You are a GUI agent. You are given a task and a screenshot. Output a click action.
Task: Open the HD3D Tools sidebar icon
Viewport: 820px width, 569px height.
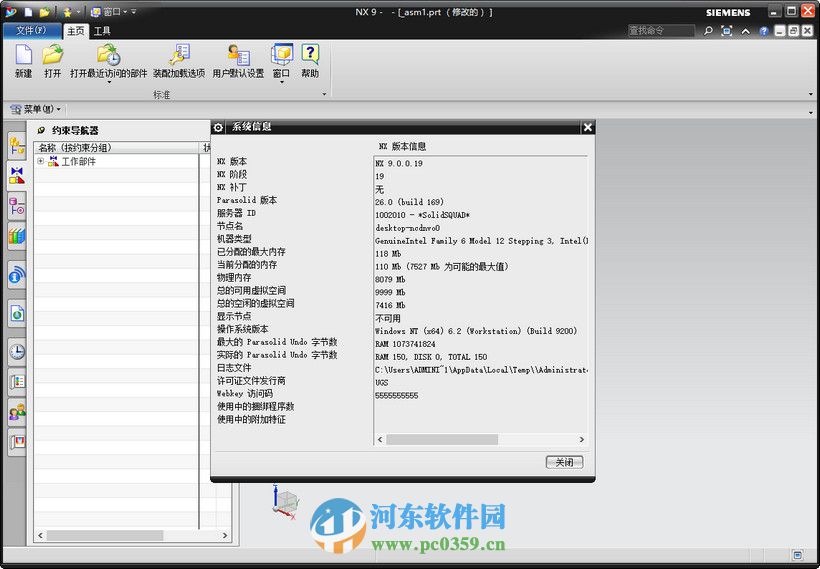tap(17, 275)
